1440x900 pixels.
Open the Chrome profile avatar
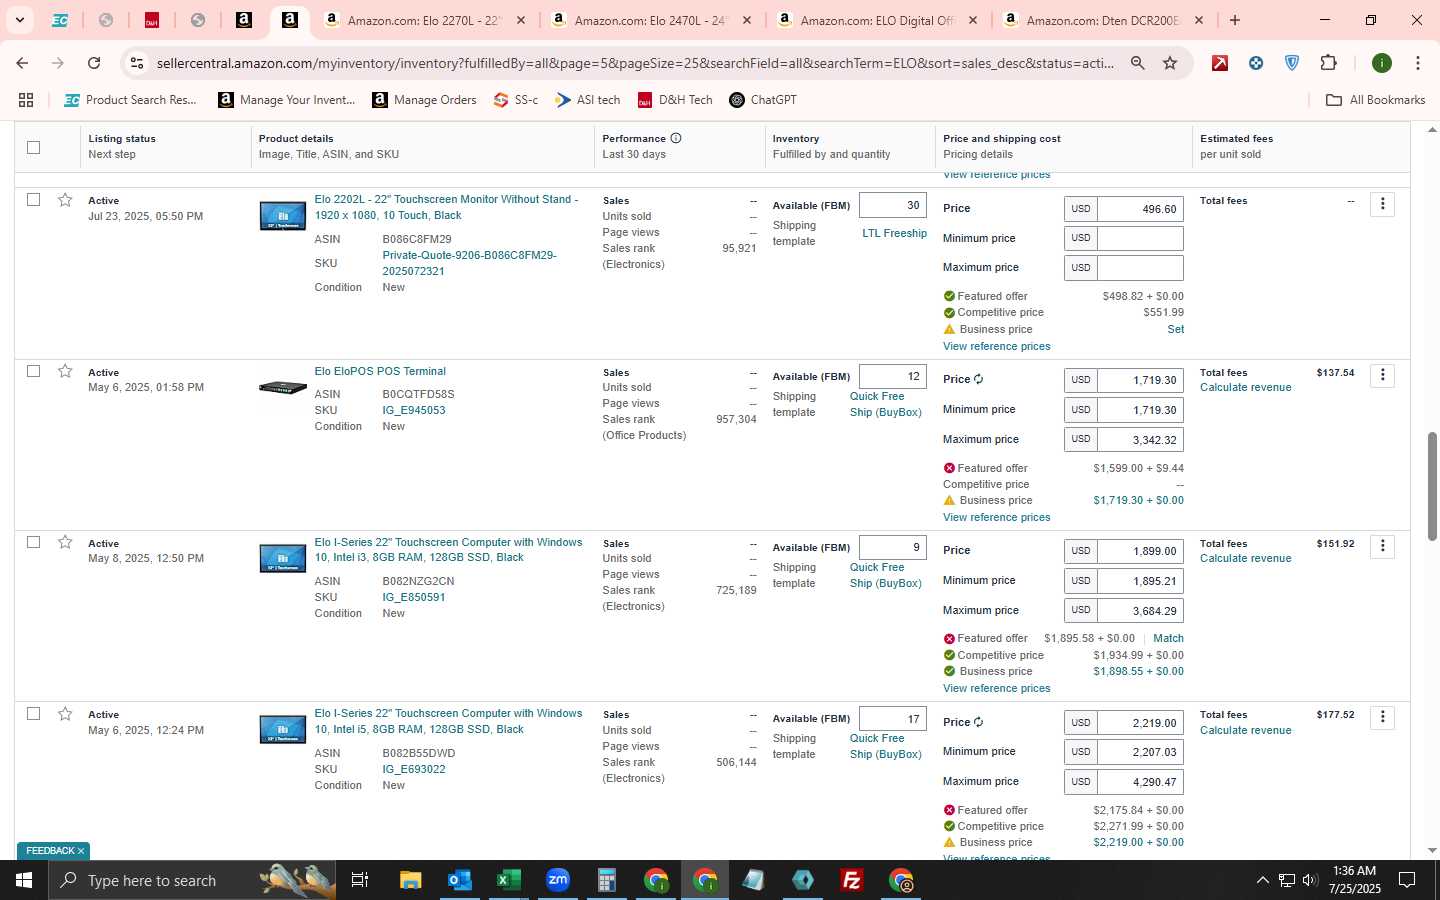pyautogui.click(x=1382, y=63)
